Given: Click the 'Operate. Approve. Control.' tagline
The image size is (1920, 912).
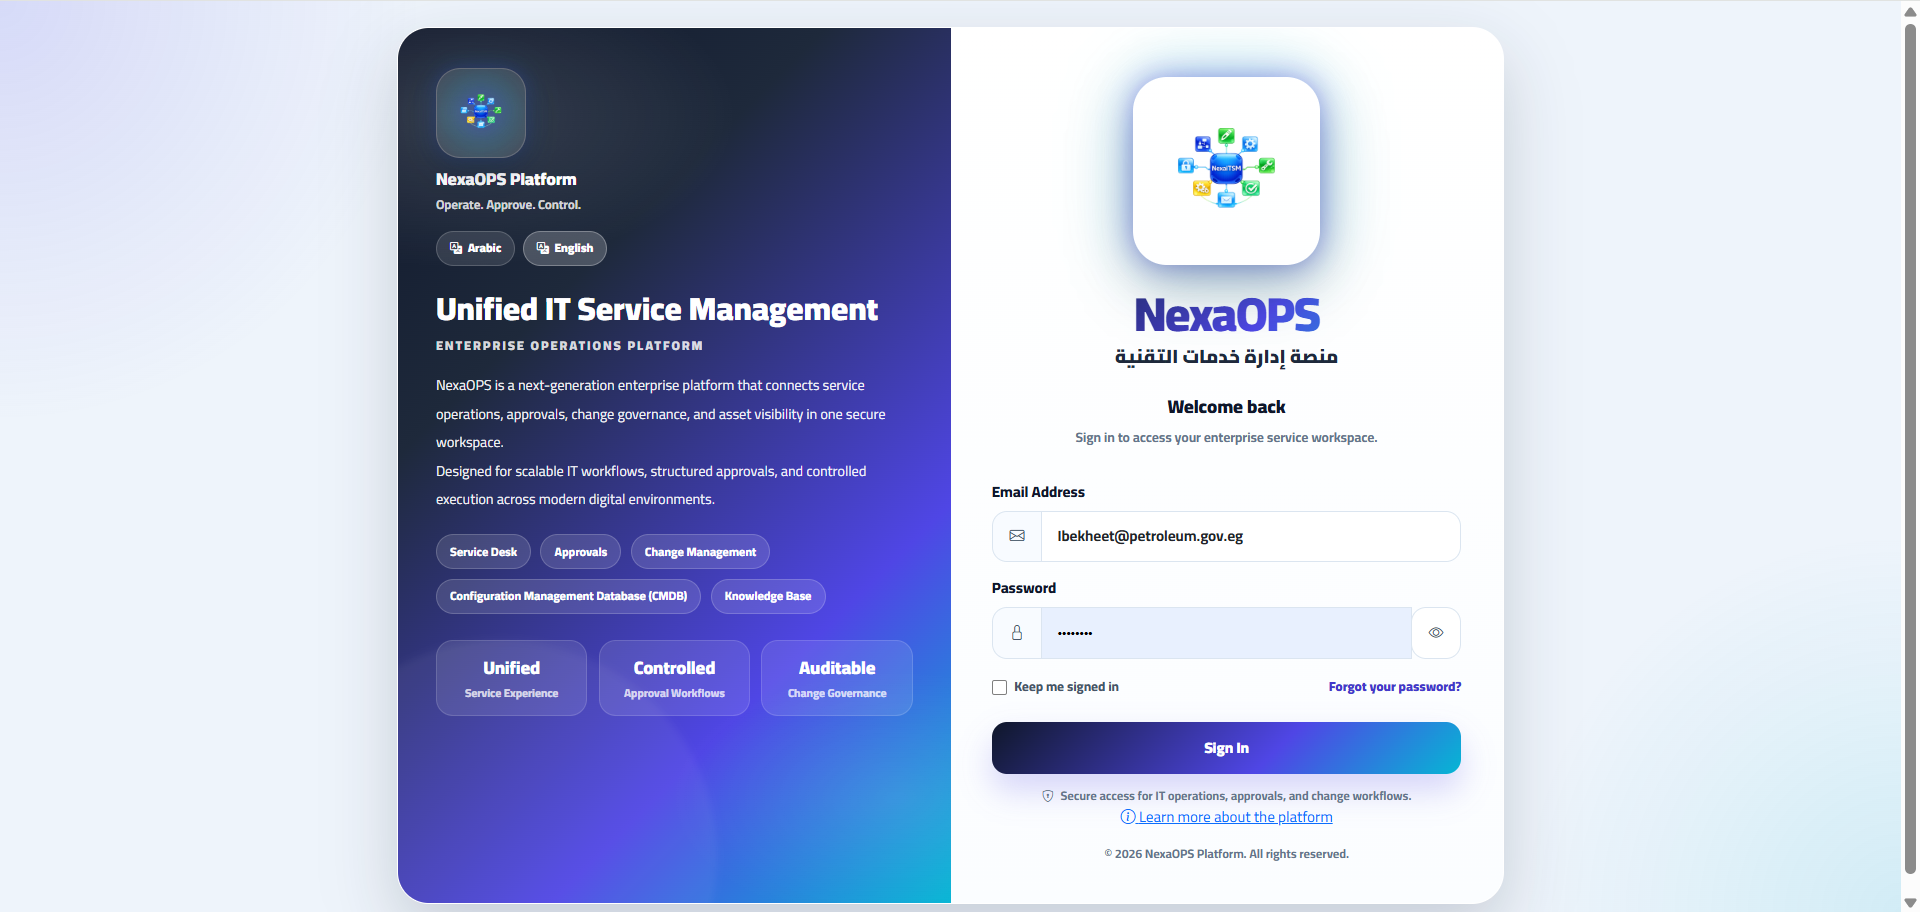Looking at the screenshot, I should click(x=508, y=205).
